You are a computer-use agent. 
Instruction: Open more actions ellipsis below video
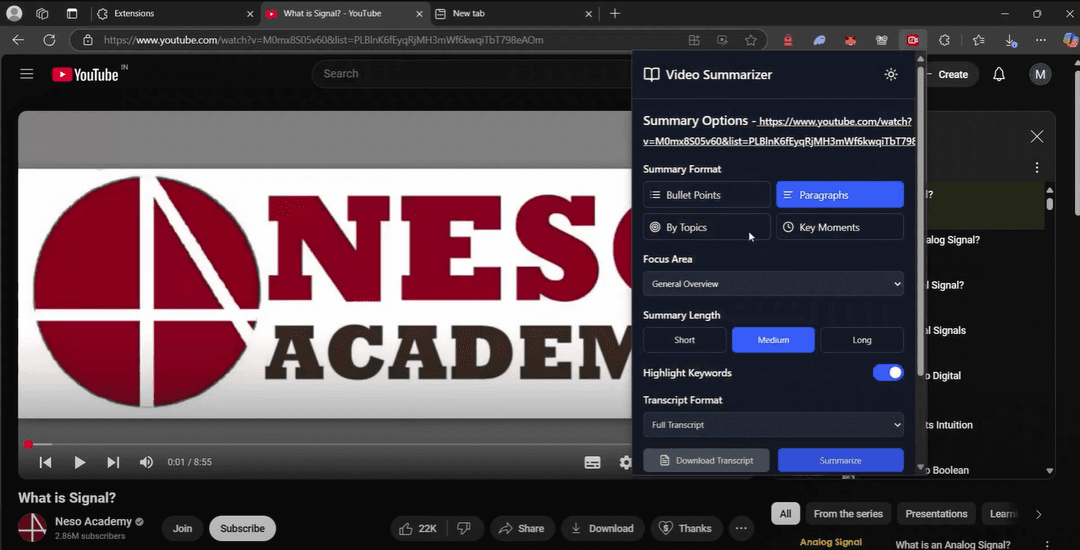pos(741,529)
